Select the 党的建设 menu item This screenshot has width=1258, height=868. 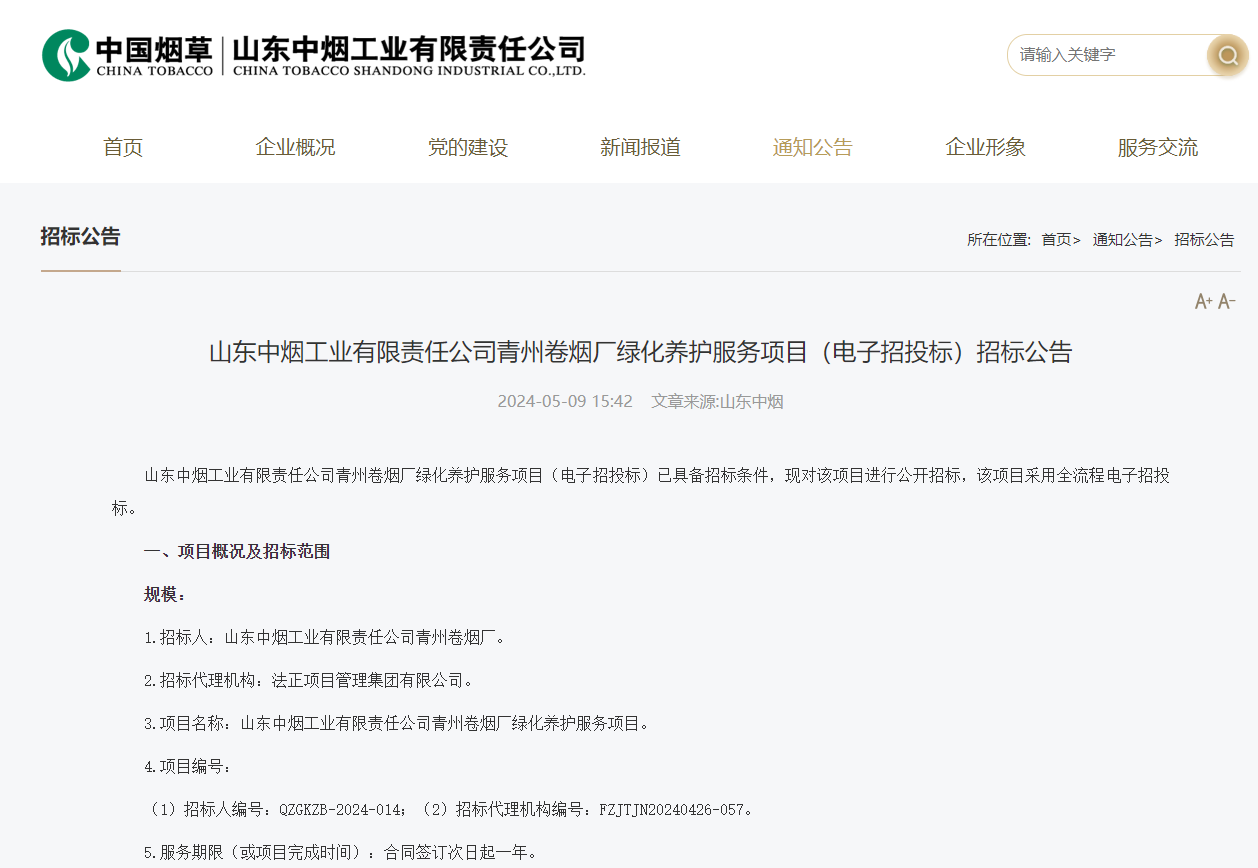click(x=467, y=146)
